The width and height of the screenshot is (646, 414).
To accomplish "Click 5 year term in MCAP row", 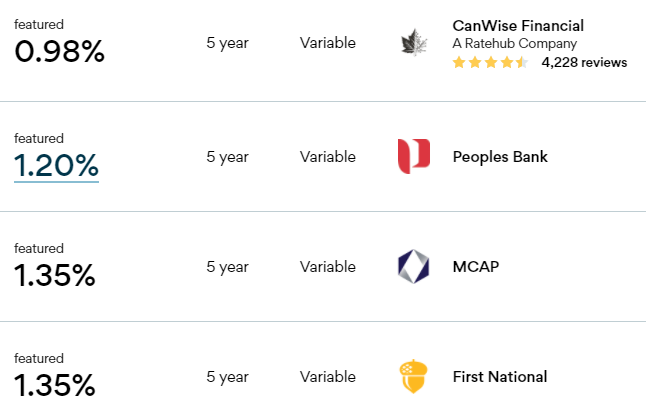I will coord(227,267).
